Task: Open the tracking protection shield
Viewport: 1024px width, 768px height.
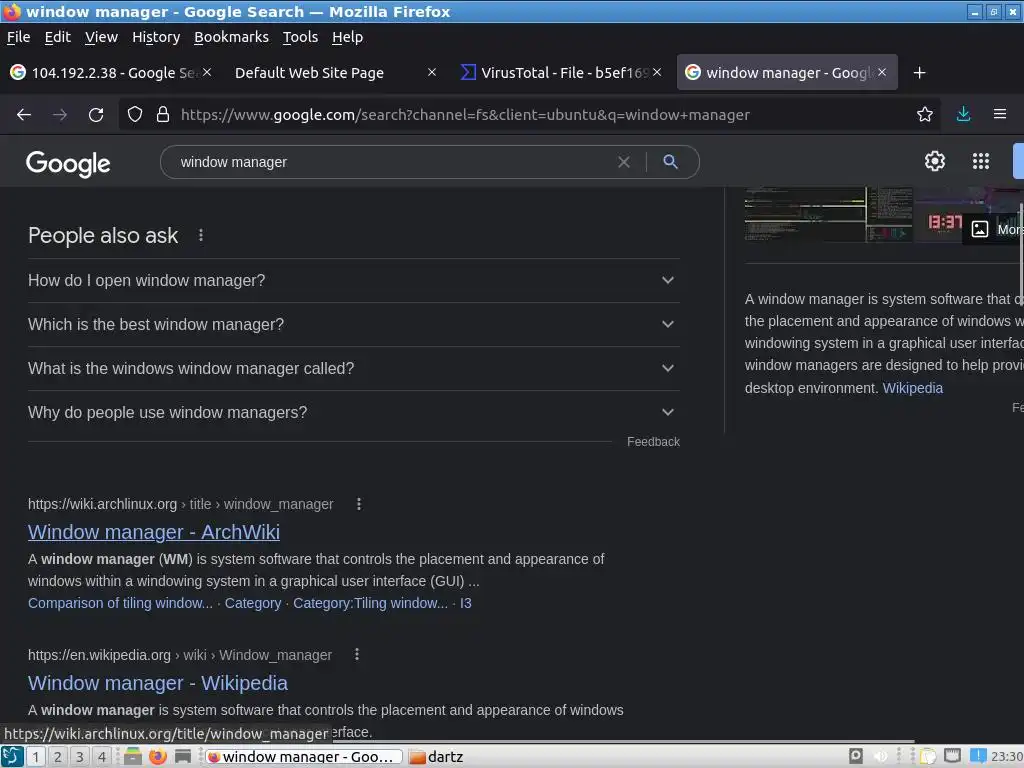Action: [135, 115]
